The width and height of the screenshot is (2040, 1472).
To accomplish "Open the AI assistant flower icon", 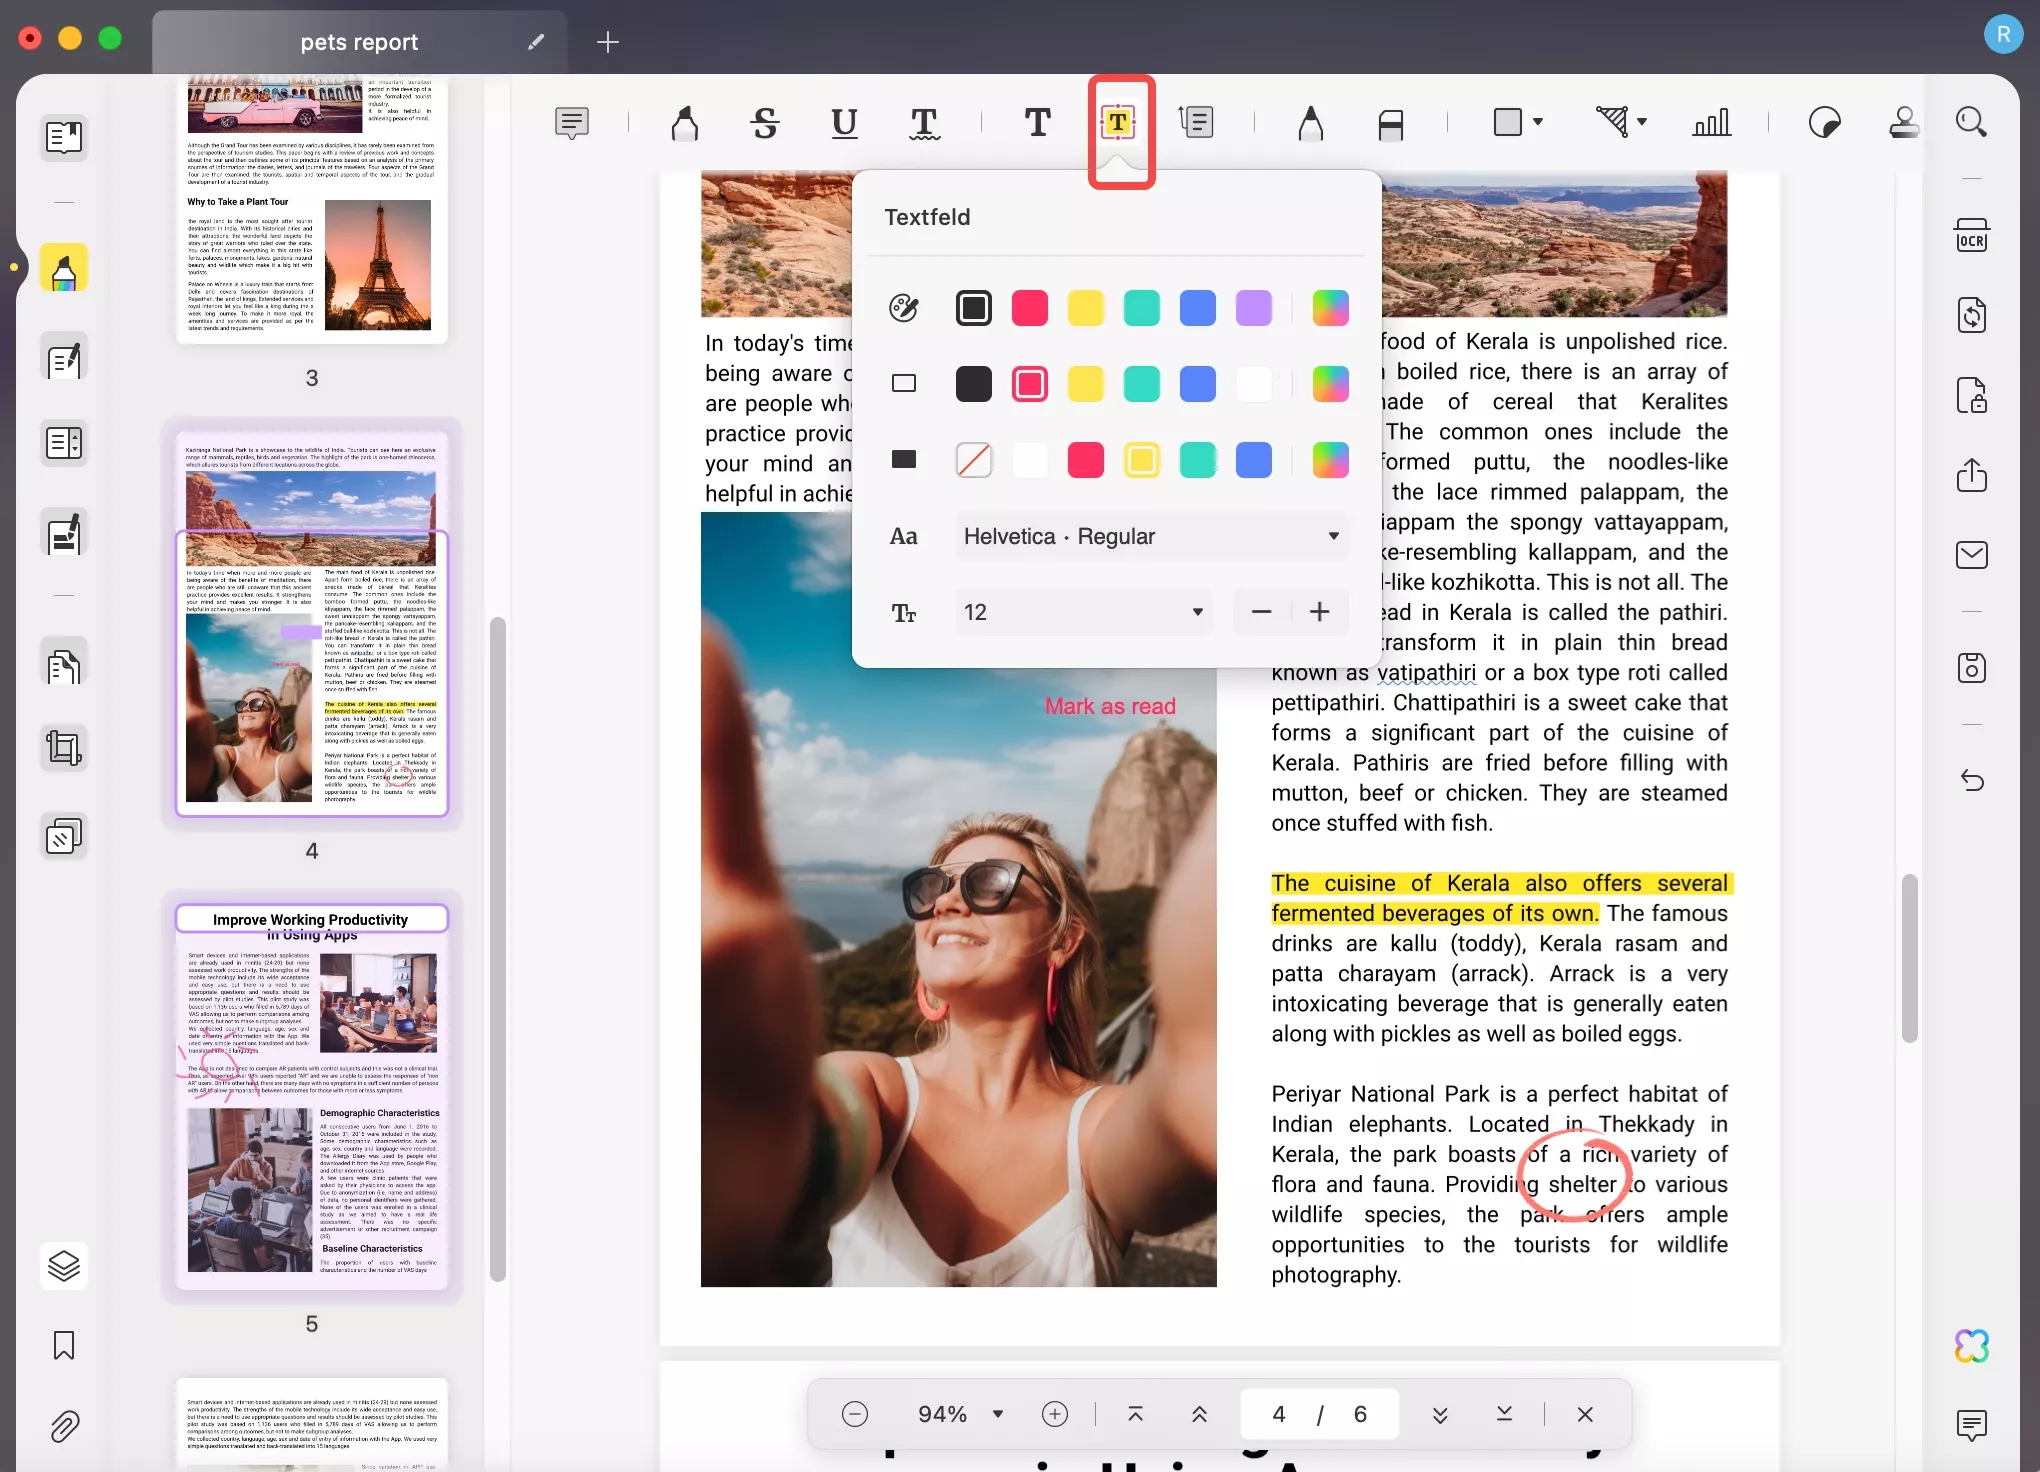I will click(x=1971, y=1346).
